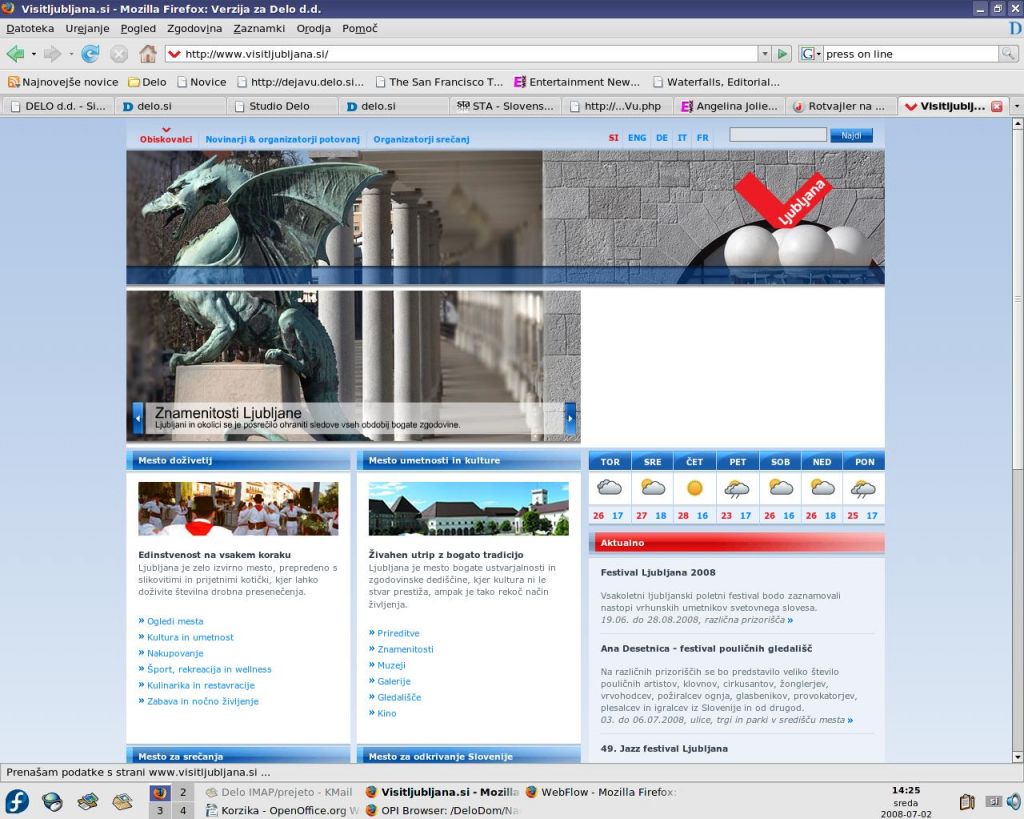Click the Najdi search button
This screenshot has width=1024, height=819.
(x=852, y=135)
